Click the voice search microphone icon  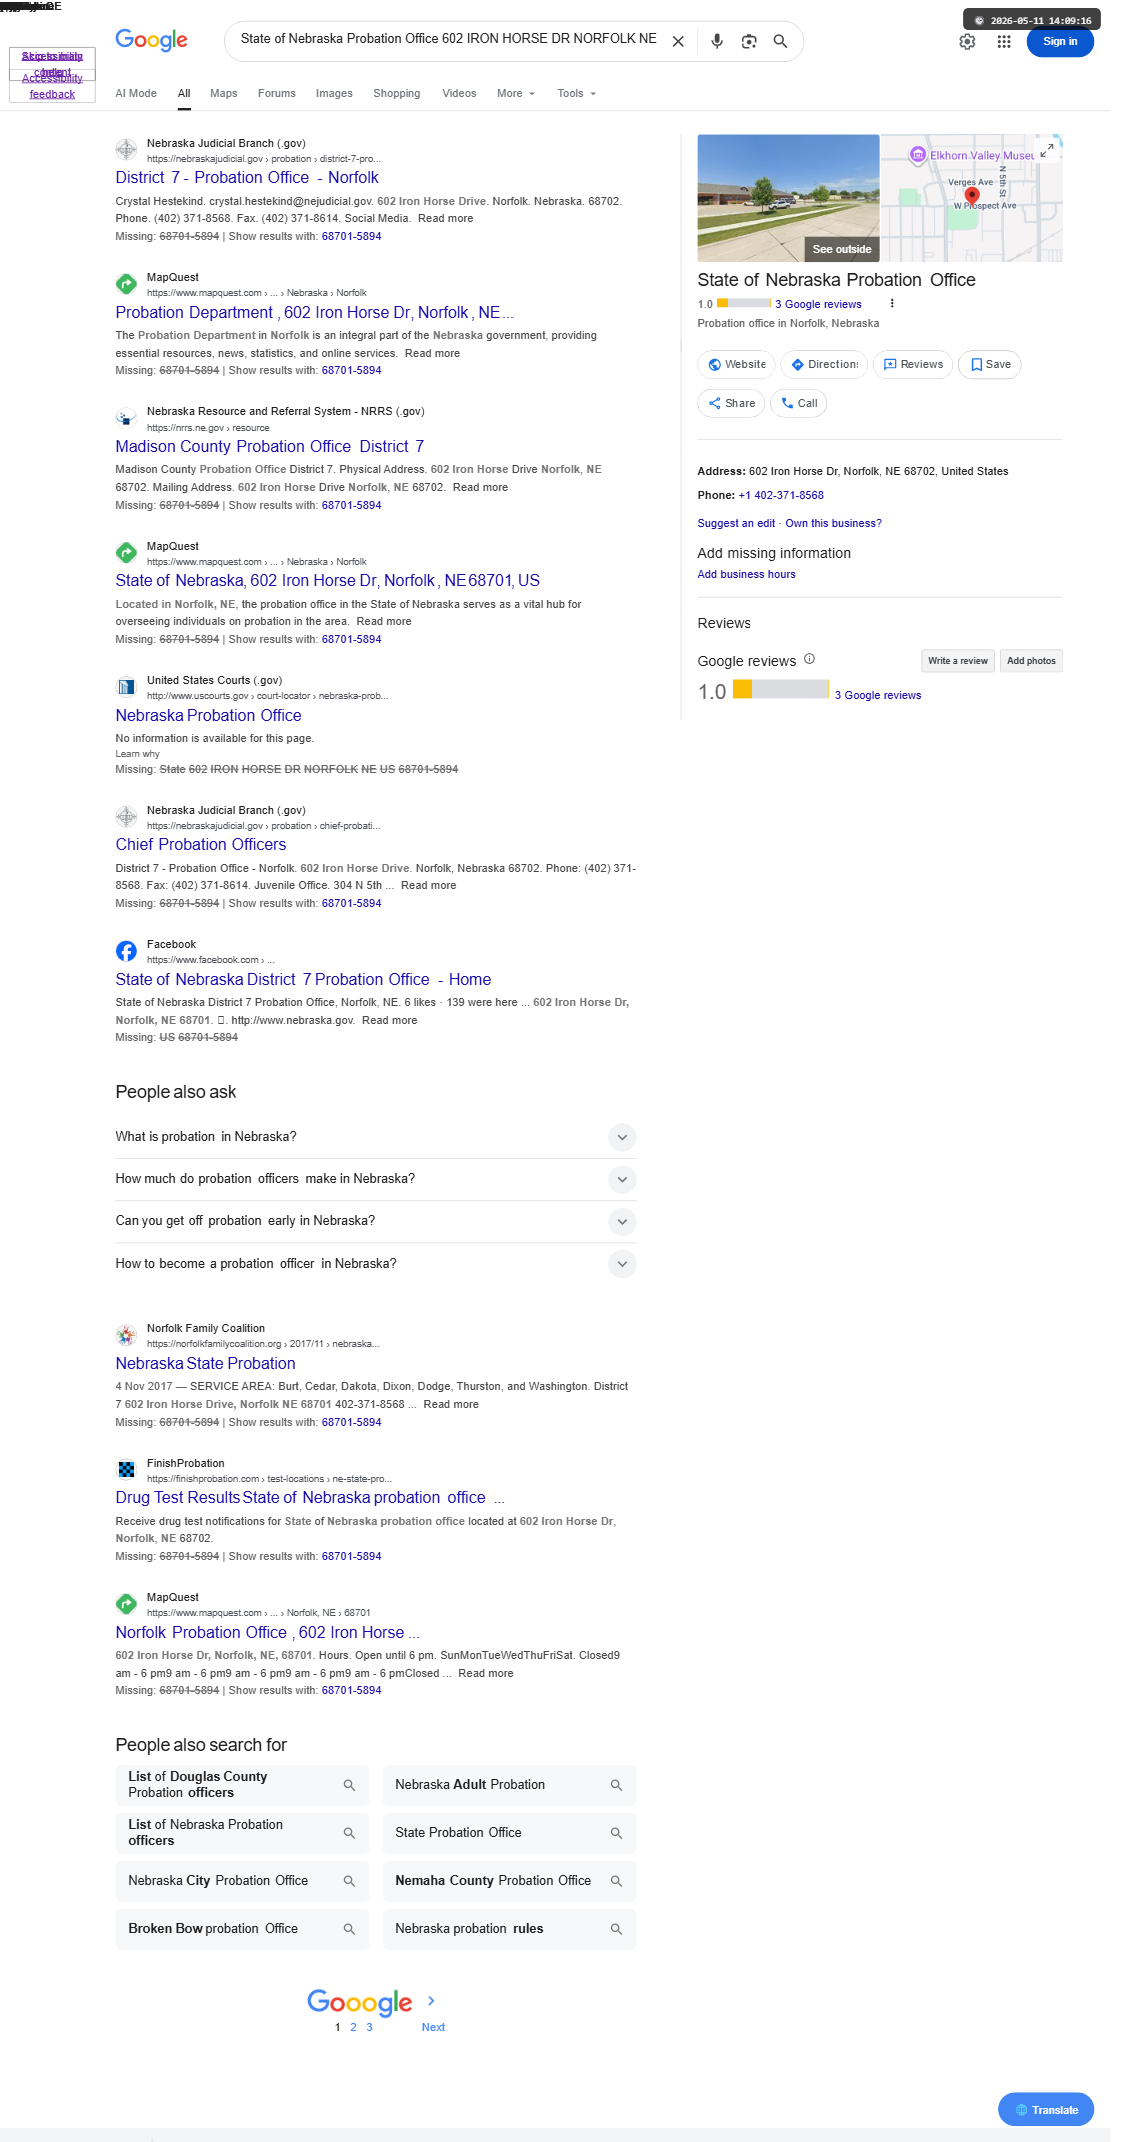717,41
